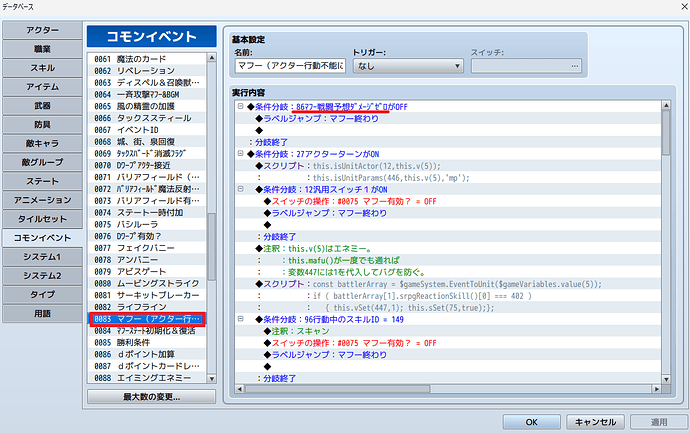Viewport: 690px width, 433px height.
Task: Open the 武器 tab
Action: tap(42, 106)
